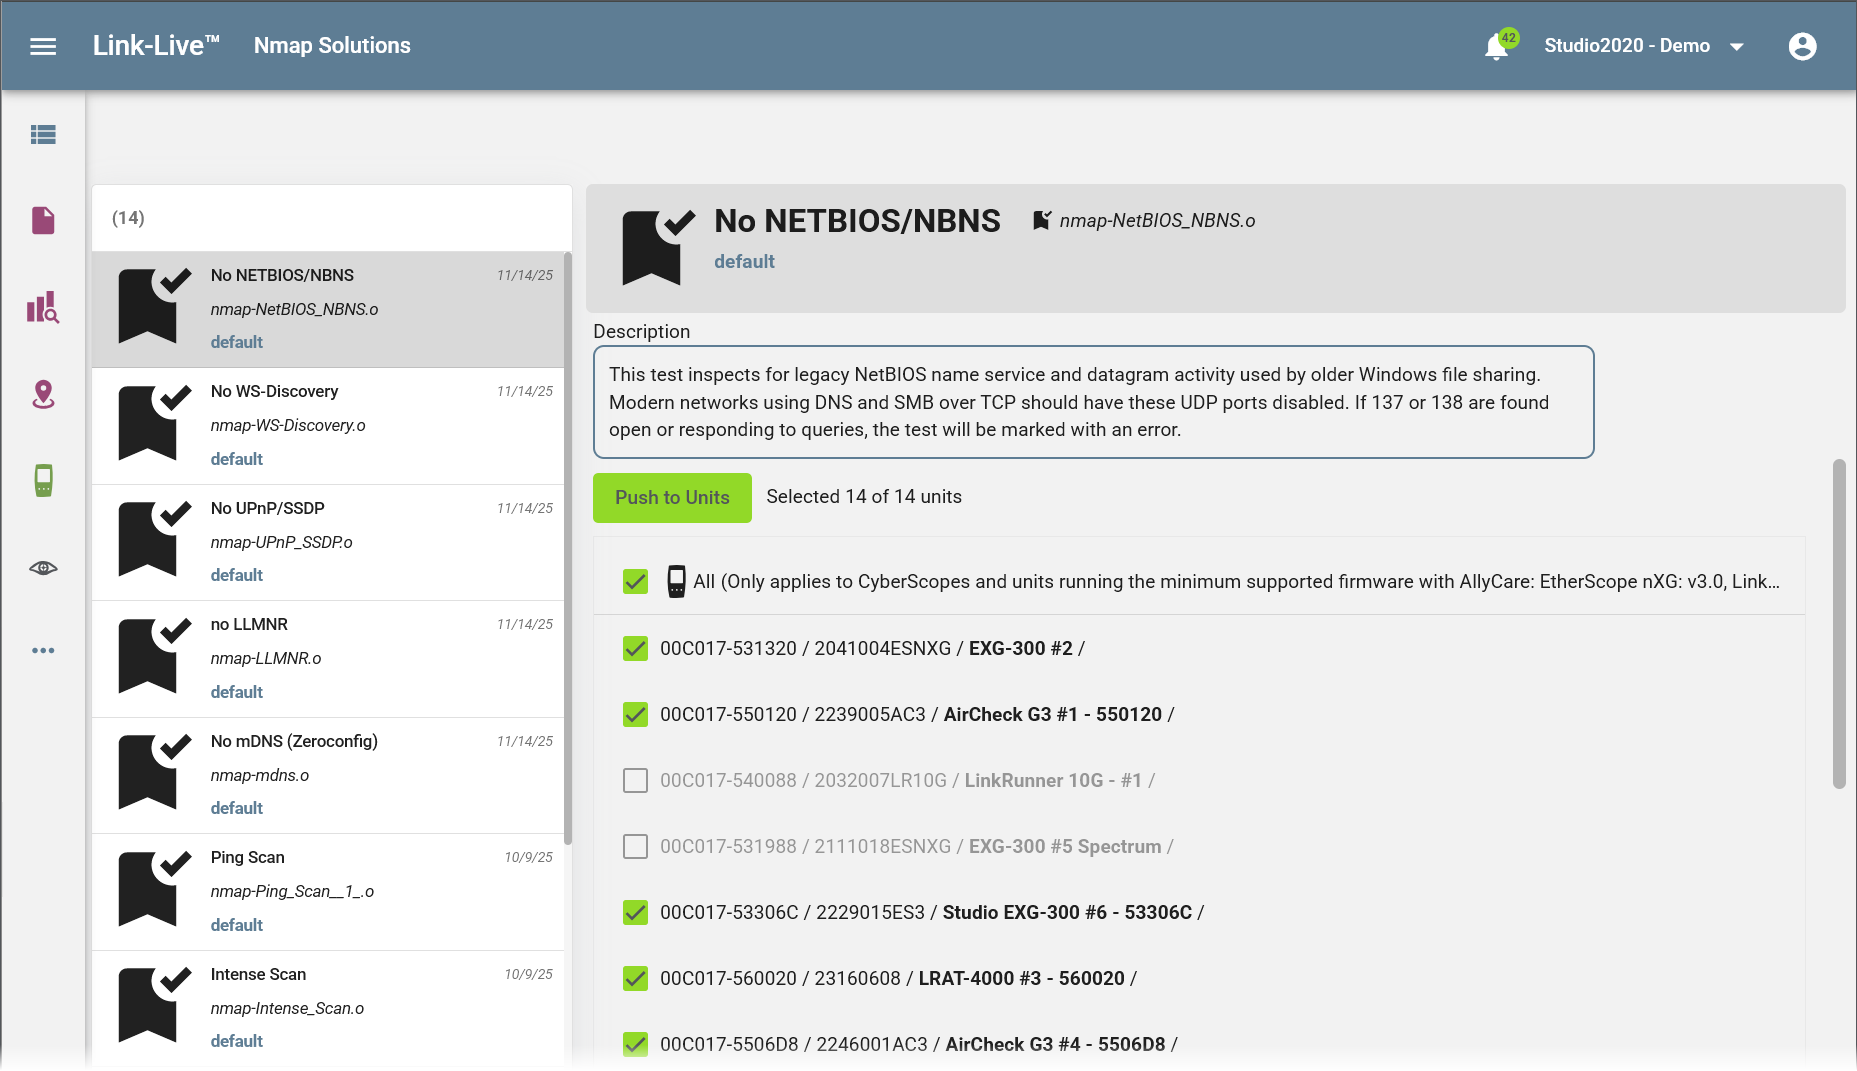Image resolution: width=1857 pixels, height=1071 pixels.
Task: Open the user account profile icon
Action: [x=1802, y=46]
